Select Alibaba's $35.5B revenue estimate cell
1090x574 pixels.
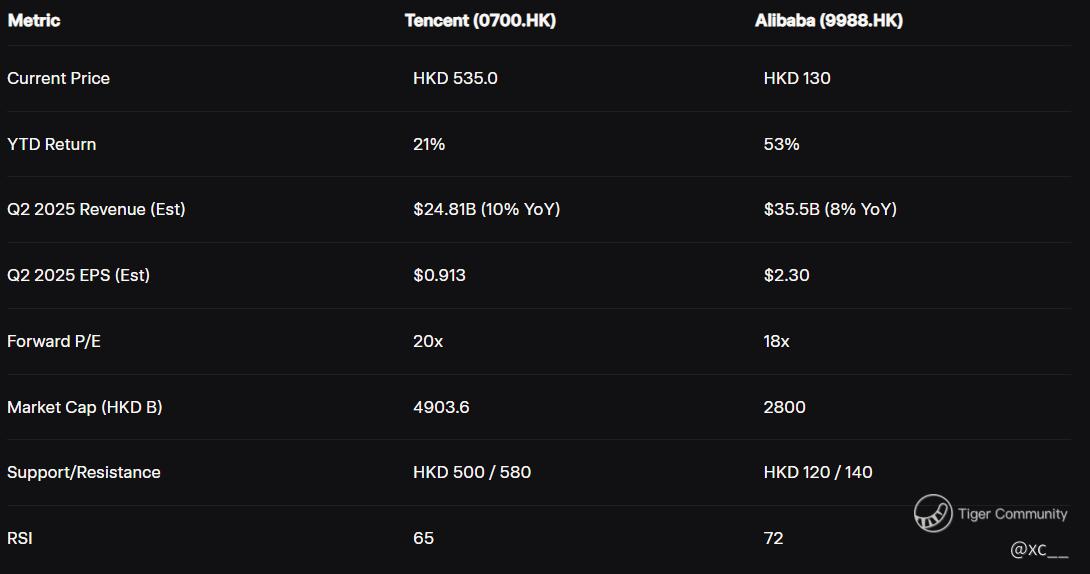(x=830, y=209)
